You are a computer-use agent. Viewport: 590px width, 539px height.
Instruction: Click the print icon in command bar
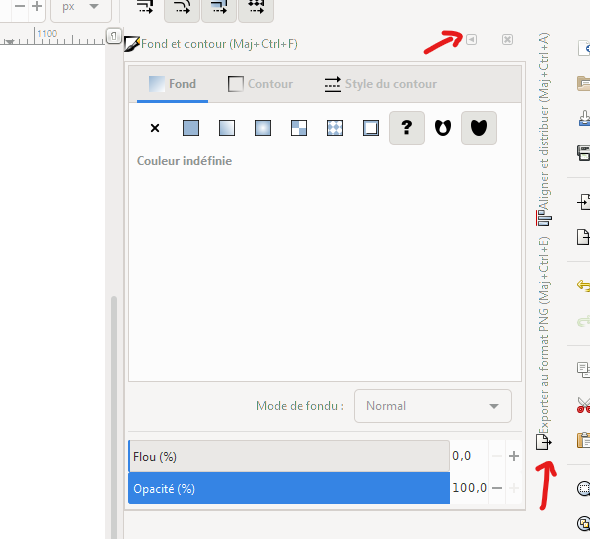coord(584,153)
